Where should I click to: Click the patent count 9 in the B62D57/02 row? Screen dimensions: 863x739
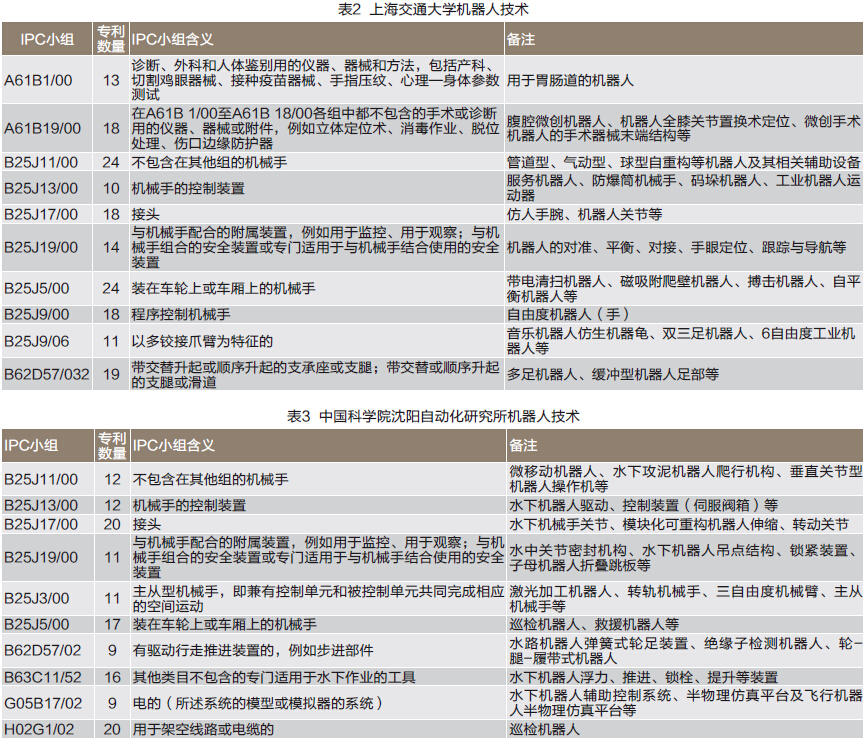tap(112, 650)
